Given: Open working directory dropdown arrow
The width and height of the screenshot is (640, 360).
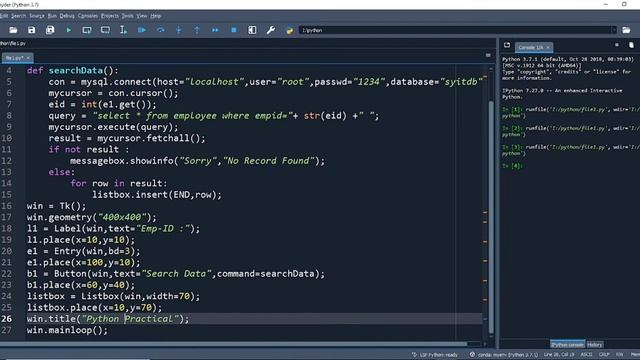Looking at the screenshot, I should pos(613,30).
